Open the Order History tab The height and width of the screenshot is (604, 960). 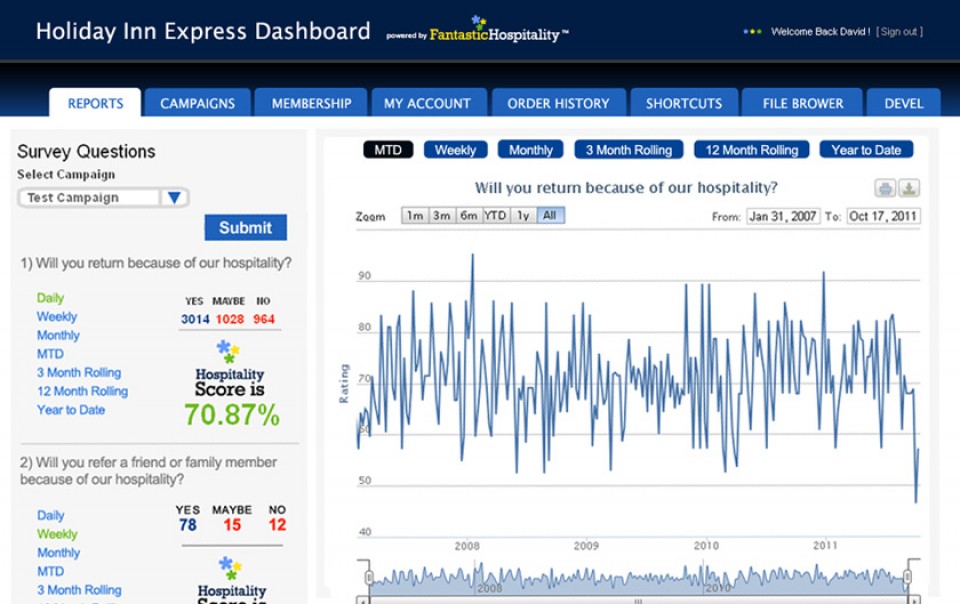click(558, 103)
